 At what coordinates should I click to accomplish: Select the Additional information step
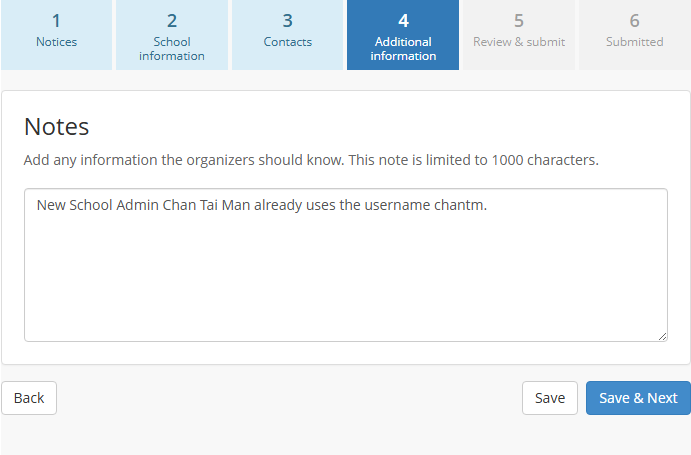(x=403, y=35)
